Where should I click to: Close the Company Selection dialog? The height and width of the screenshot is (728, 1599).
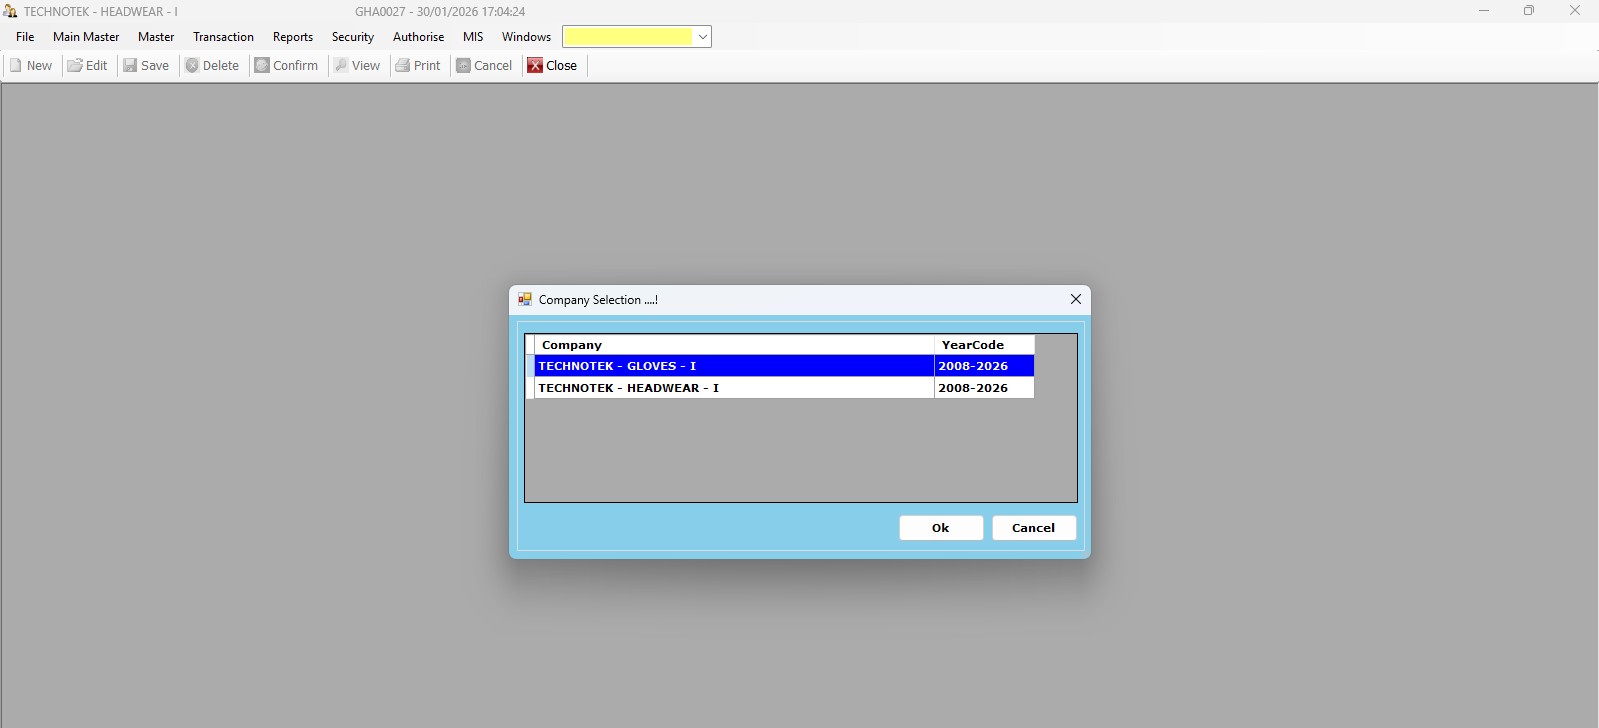pyautogui.click(x=1075, y=299)
